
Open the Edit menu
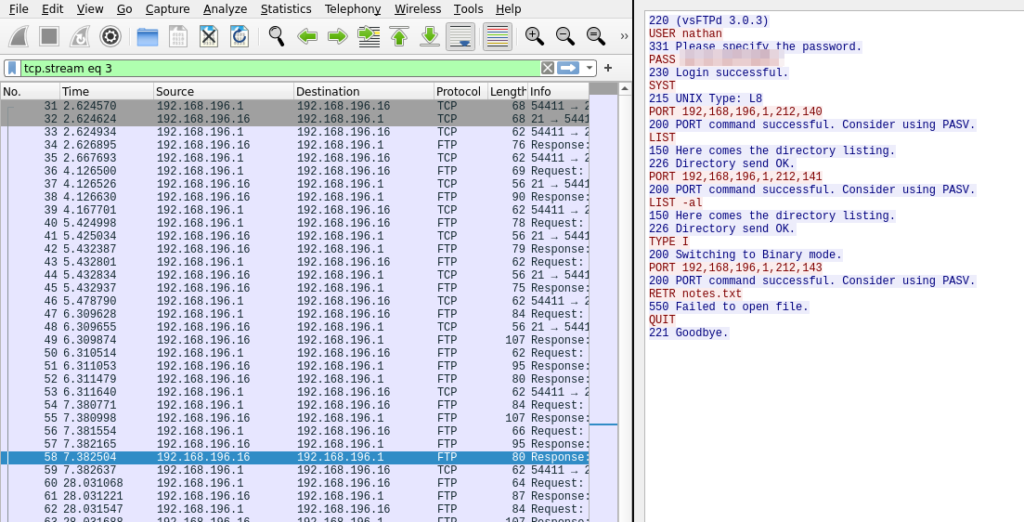tap(52, 9)
